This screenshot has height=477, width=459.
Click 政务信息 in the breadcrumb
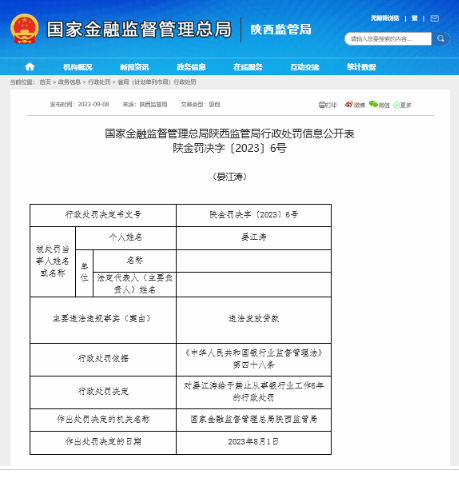coord(69,82)
